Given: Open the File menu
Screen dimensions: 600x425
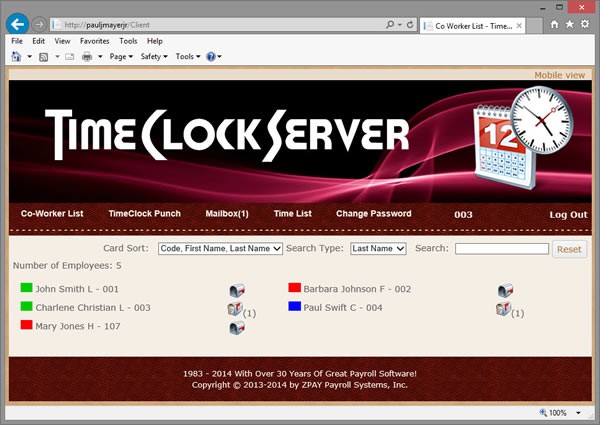Looking at the screenshot, I should (17, 41).
